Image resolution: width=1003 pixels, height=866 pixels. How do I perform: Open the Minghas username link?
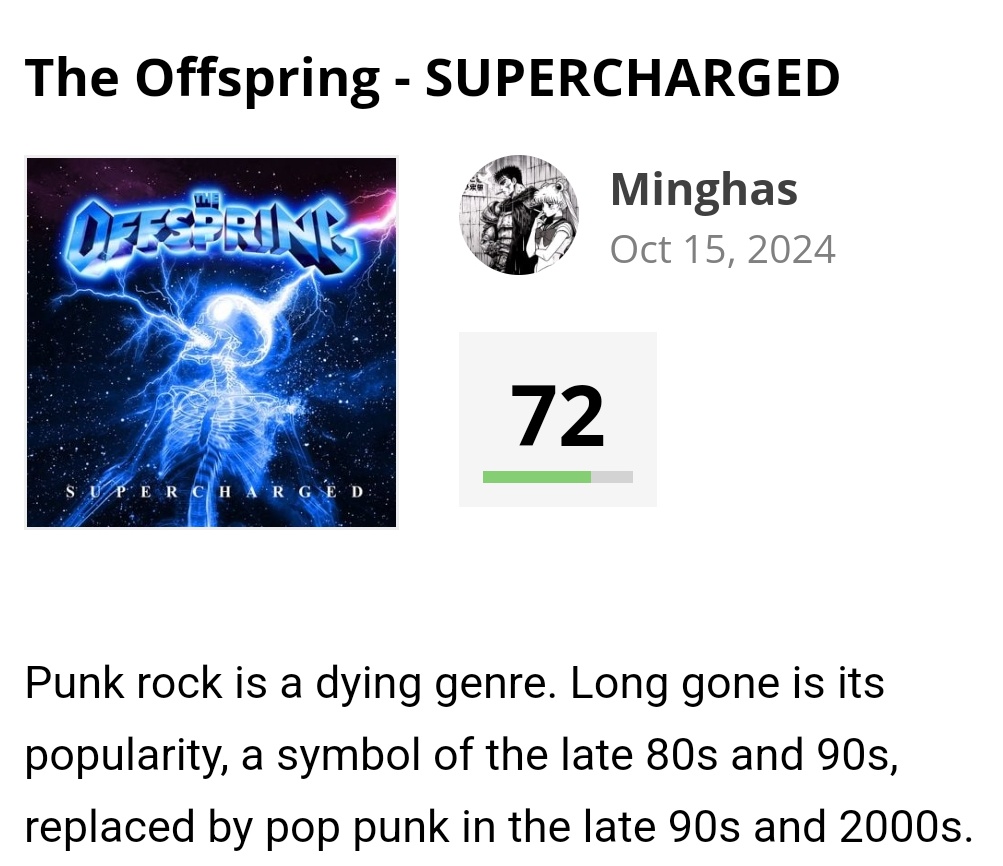704,189
